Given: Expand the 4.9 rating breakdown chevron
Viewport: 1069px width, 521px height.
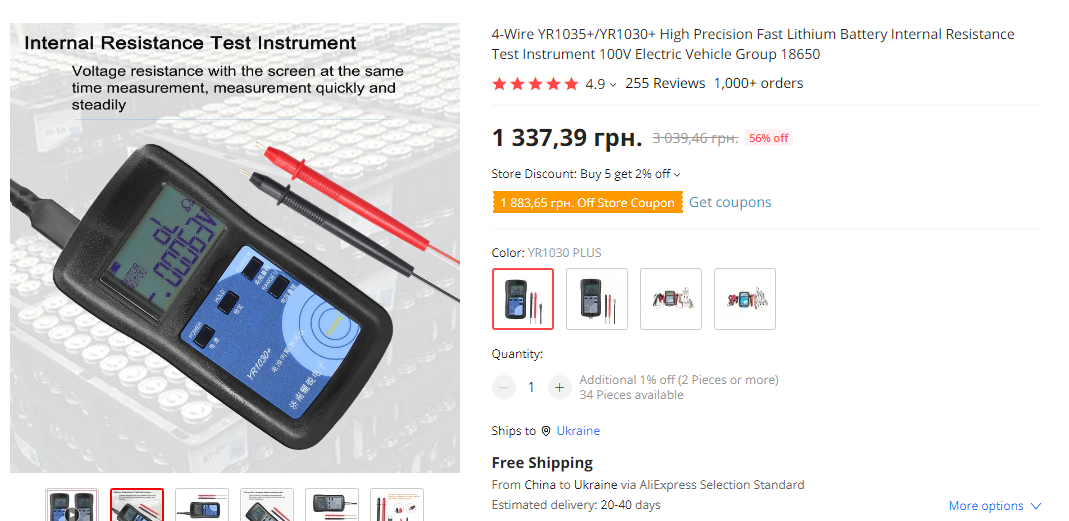Looking at the screenshot, I should (613, 85).
